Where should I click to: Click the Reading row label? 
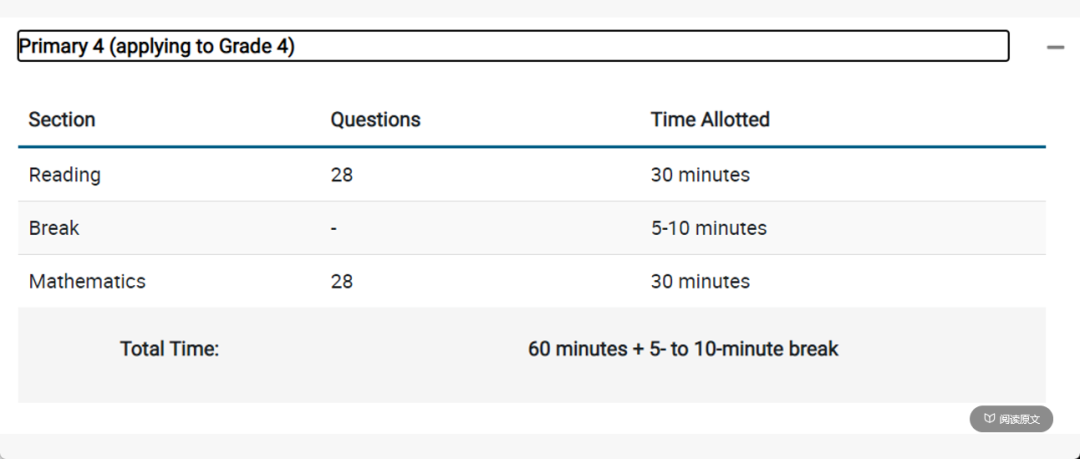65,175
